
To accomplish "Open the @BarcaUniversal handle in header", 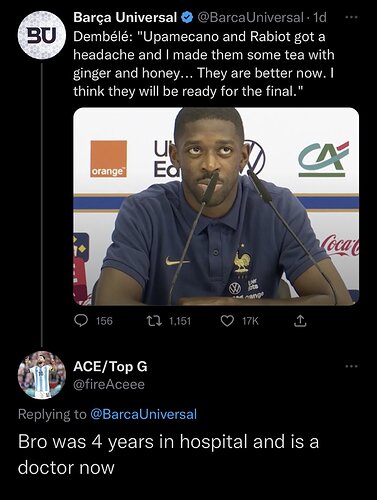I will point(250,17).
